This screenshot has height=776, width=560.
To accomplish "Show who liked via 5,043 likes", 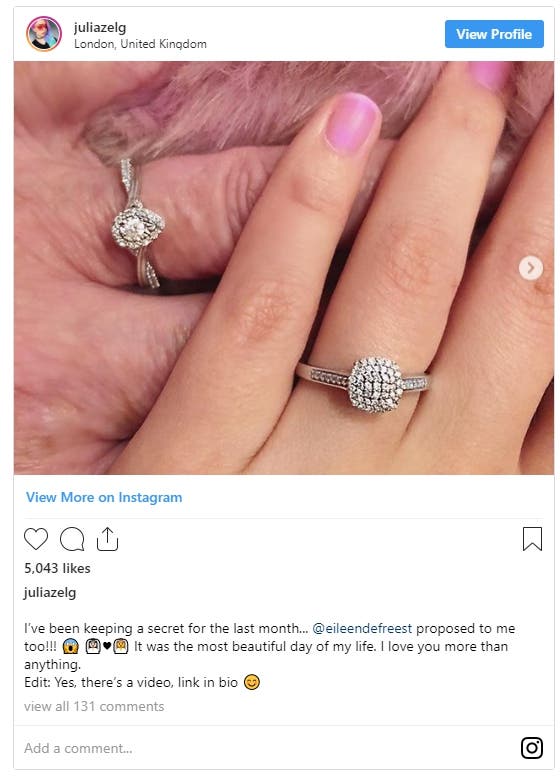I will (x=57, y=568).
